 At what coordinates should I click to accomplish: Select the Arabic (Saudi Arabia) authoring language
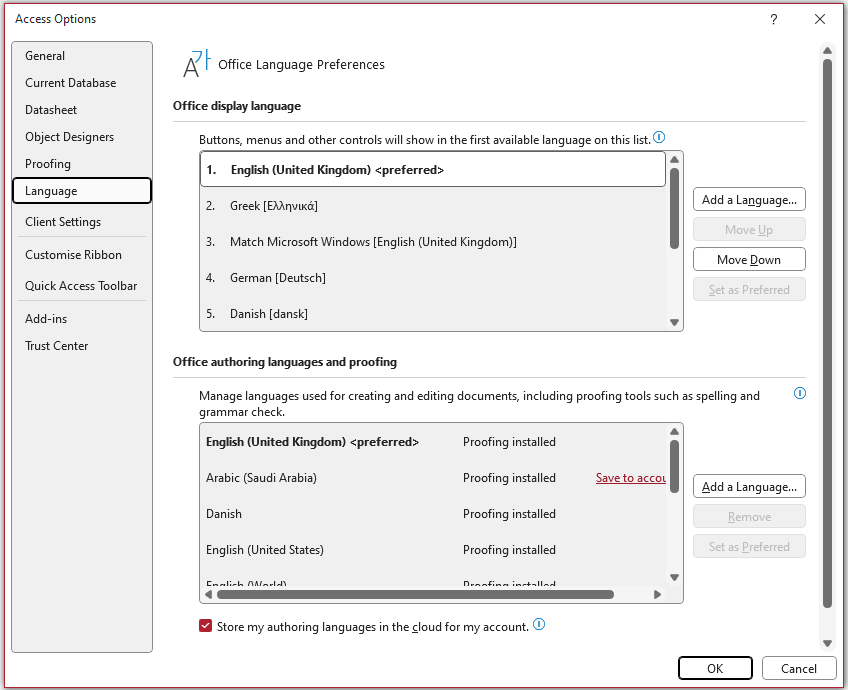point(433,478)
